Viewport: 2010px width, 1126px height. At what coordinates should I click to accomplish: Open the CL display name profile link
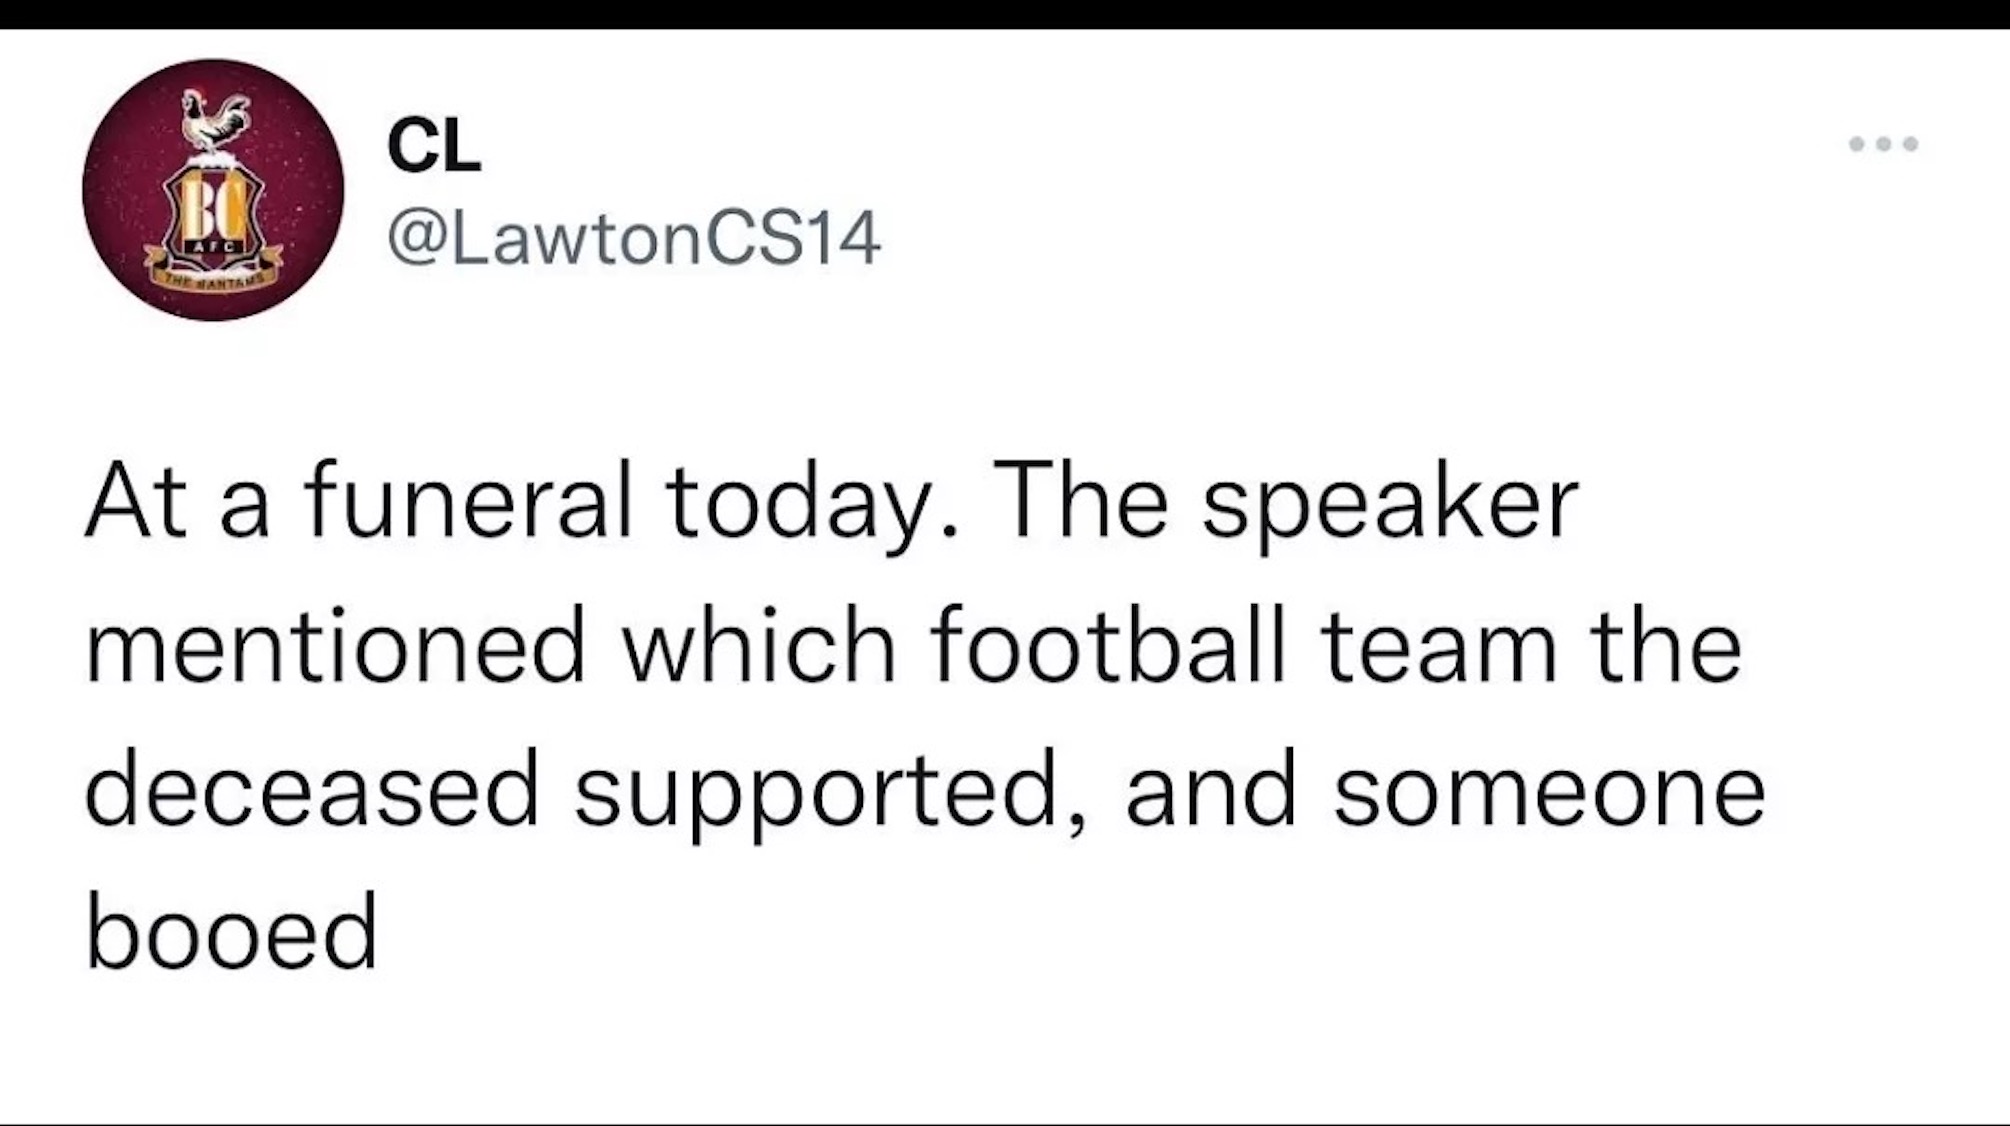(434, 146)
